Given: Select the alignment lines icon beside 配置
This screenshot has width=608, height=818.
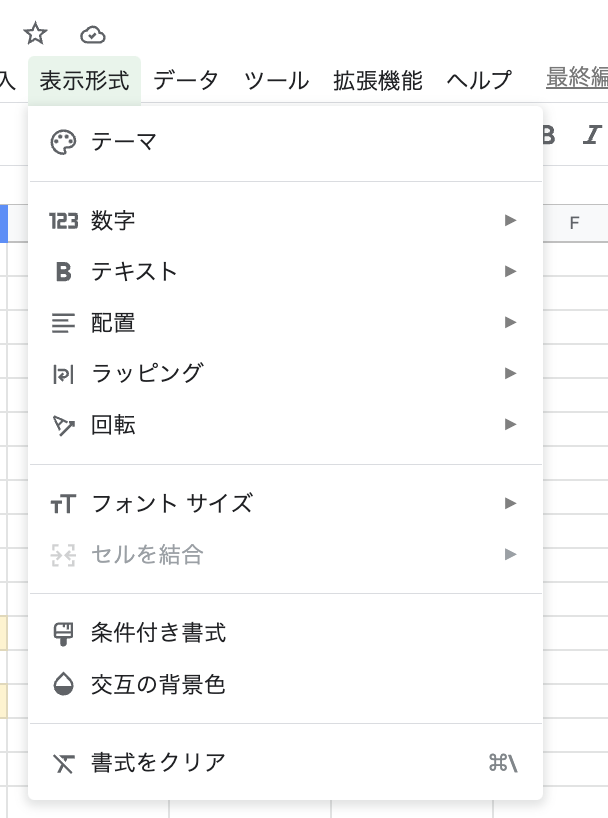Looking at the screenshot, I should 63,322.
